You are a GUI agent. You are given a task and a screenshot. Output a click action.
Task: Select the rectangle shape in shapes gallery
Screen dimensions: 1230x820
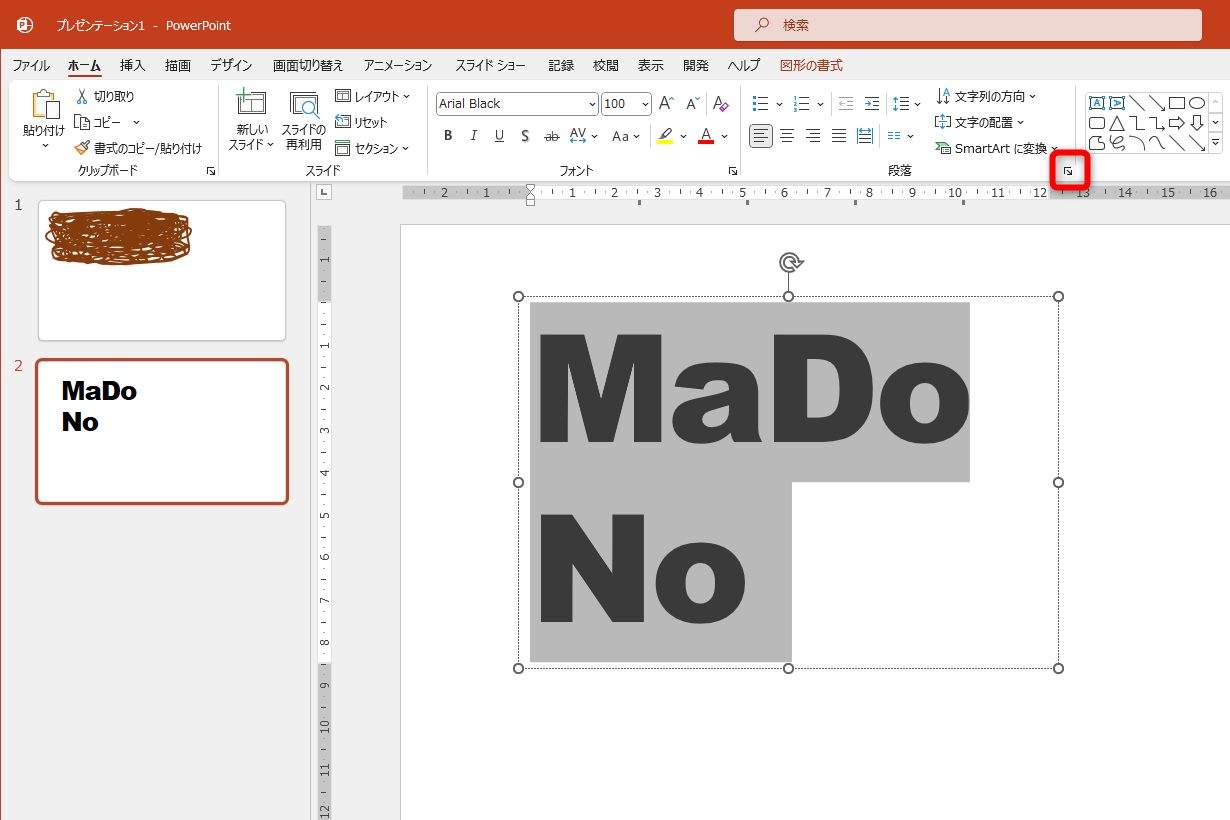1177,103
